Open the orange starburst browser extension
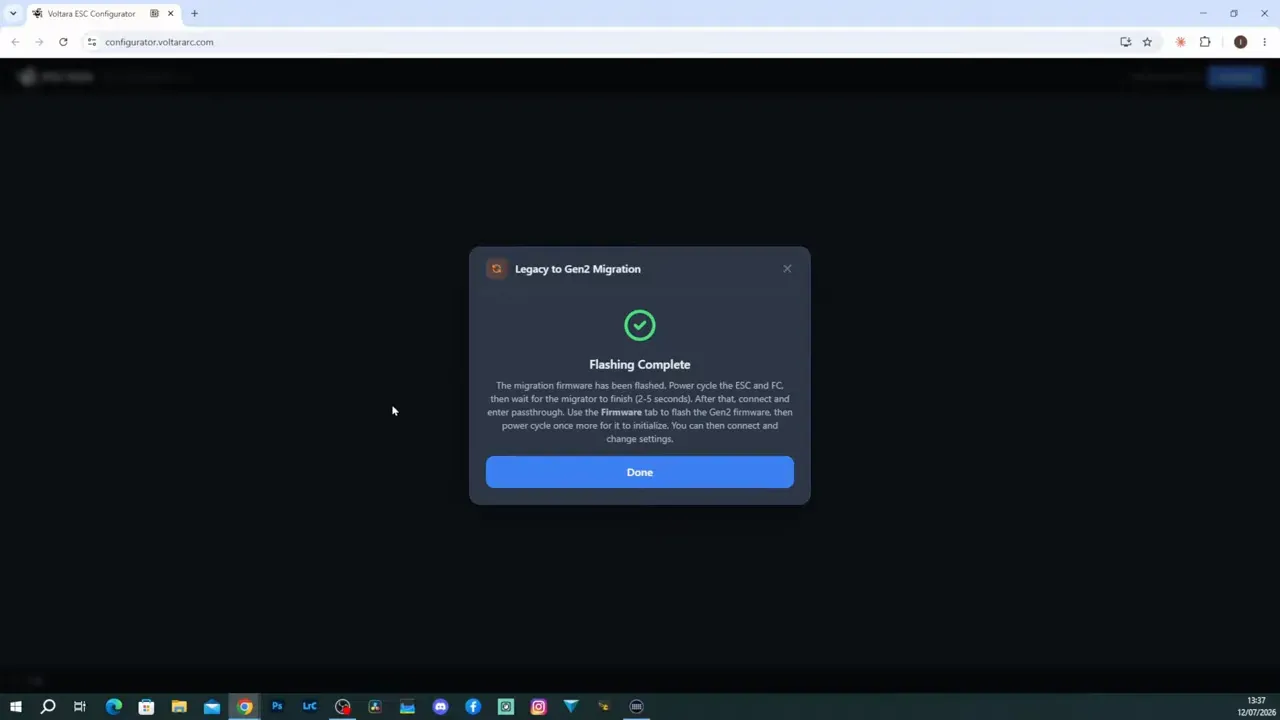Screen dimensions: 1280x720 [1181, 42]
